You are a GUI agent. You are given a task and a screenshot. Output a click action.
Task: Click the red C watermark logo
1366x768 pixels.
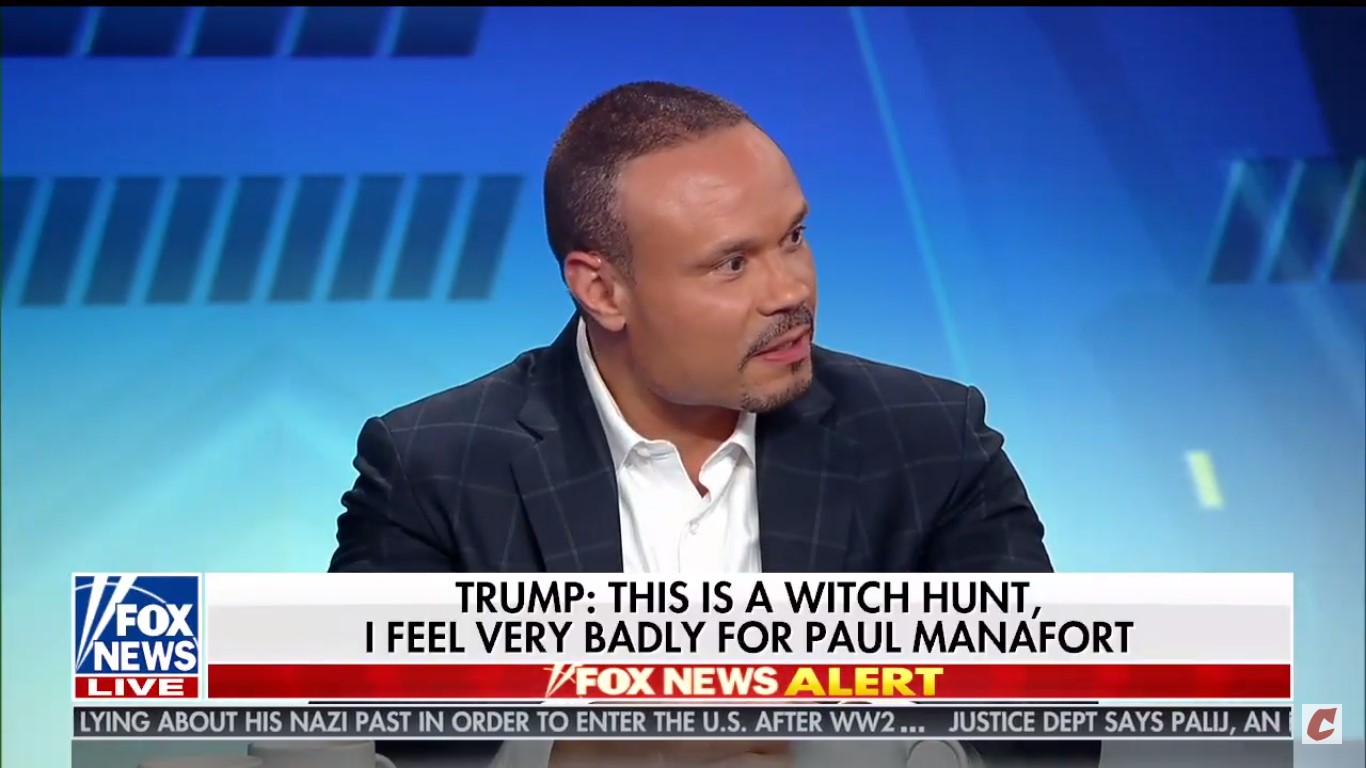click(1321, 723)
